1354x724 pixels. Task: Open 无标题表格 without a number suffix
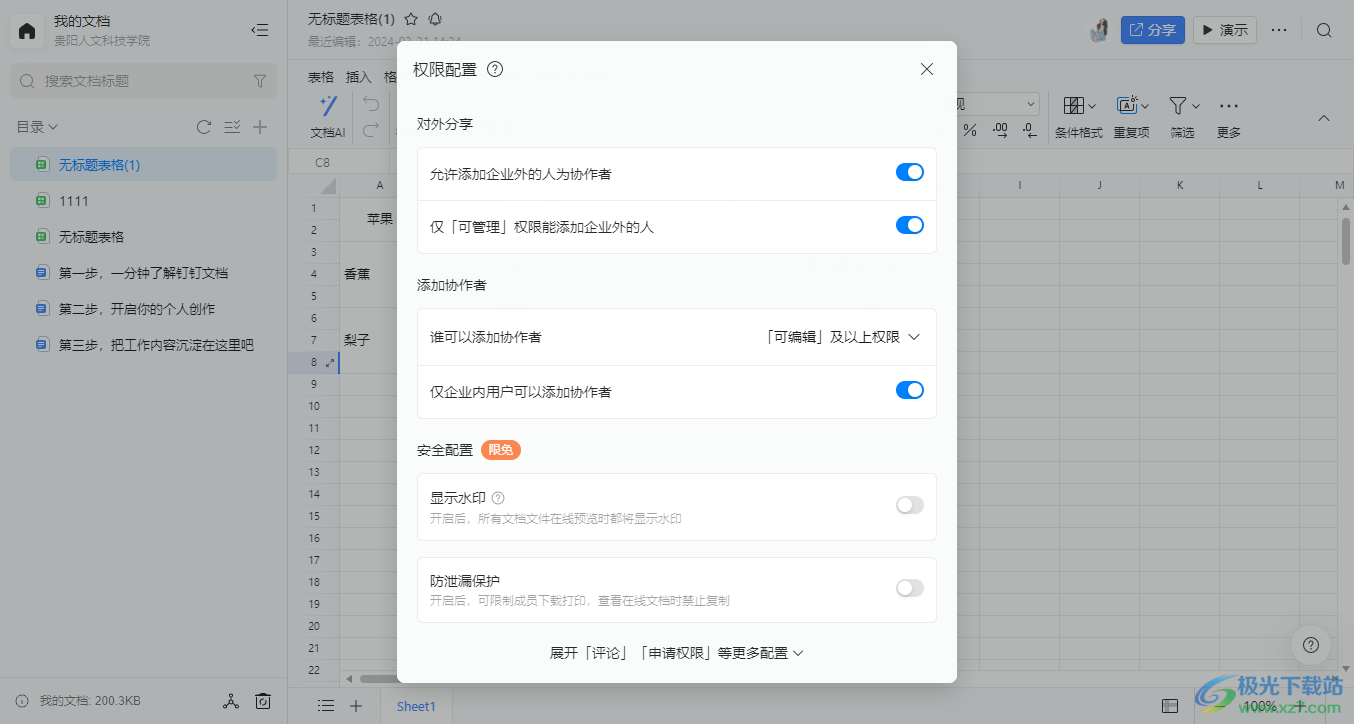pos(143,237)
